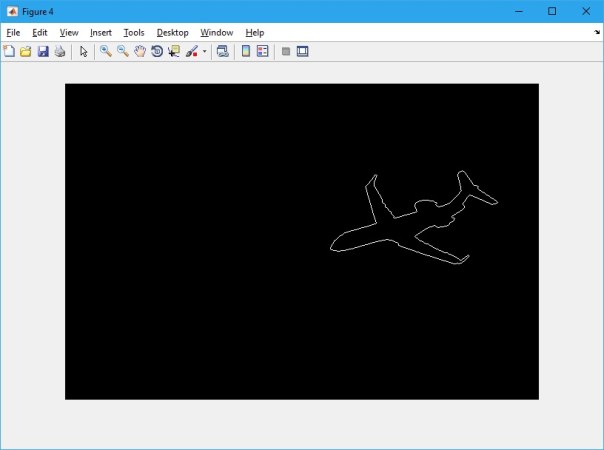The width and height of the screenshot is (604, 450).
Task: Enable the Rotate 3D tool
Action: (157, 51)
